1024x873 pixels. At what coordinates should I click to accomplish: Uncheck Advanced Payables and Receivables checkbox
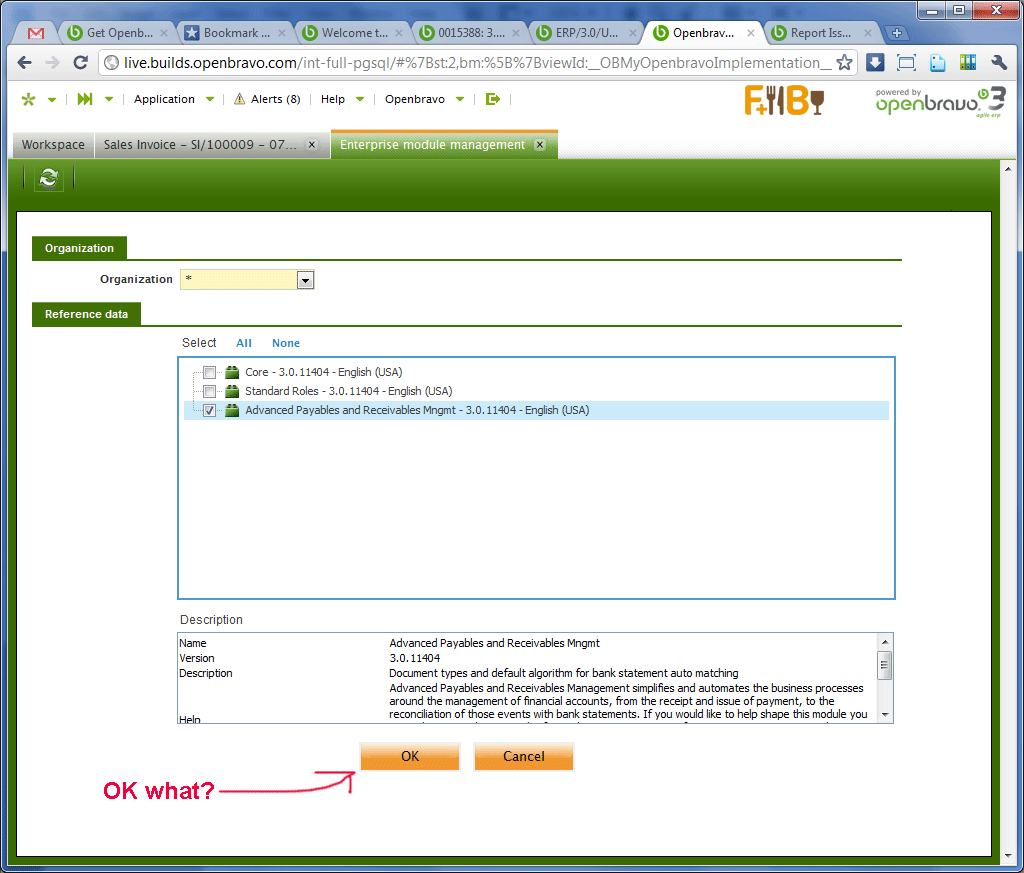click(210, 410)
